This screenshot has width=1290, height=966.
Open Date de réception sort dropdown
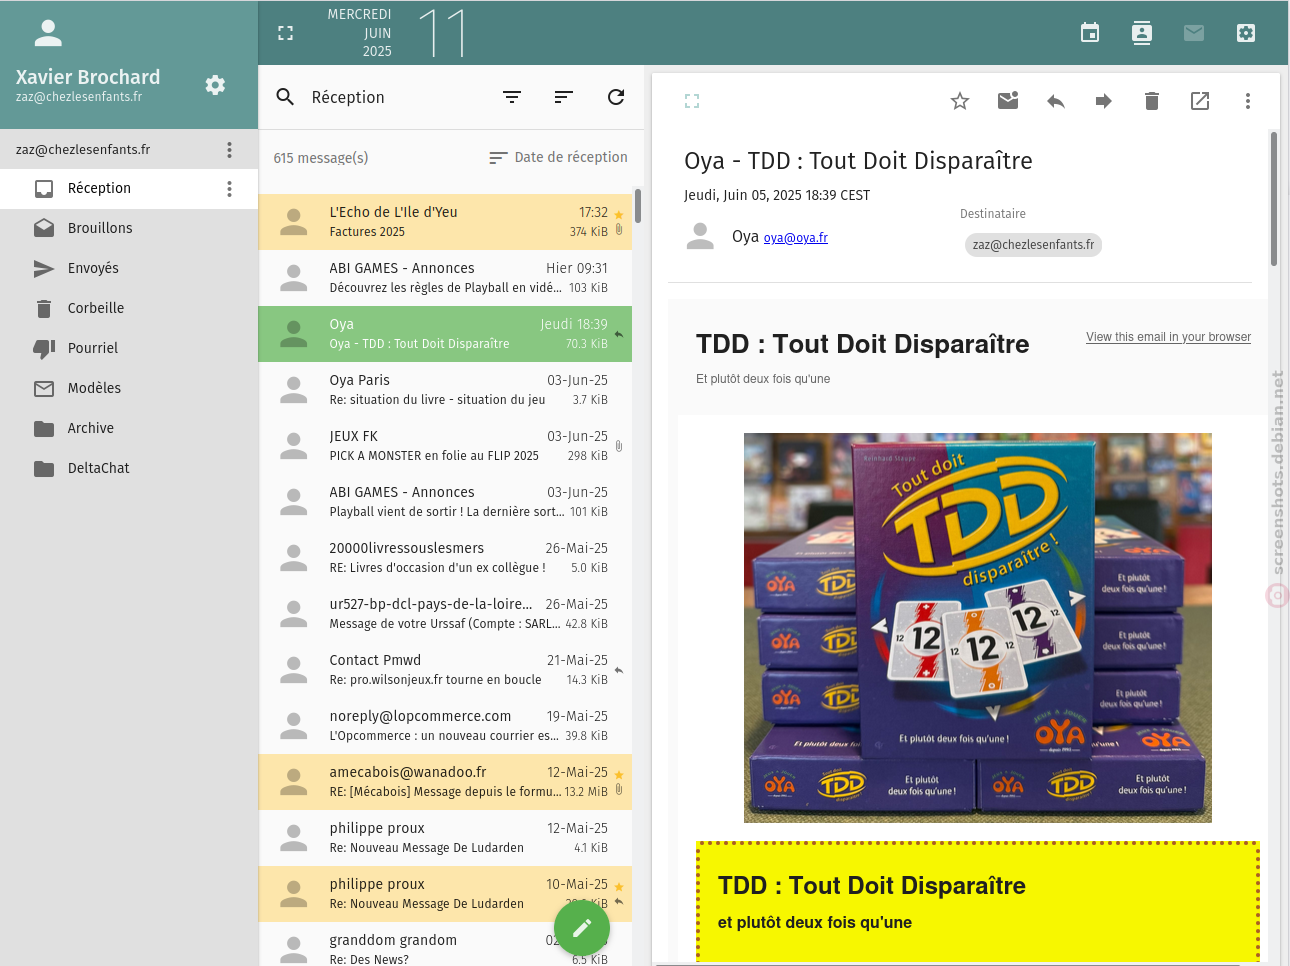[x=558, y=157]
